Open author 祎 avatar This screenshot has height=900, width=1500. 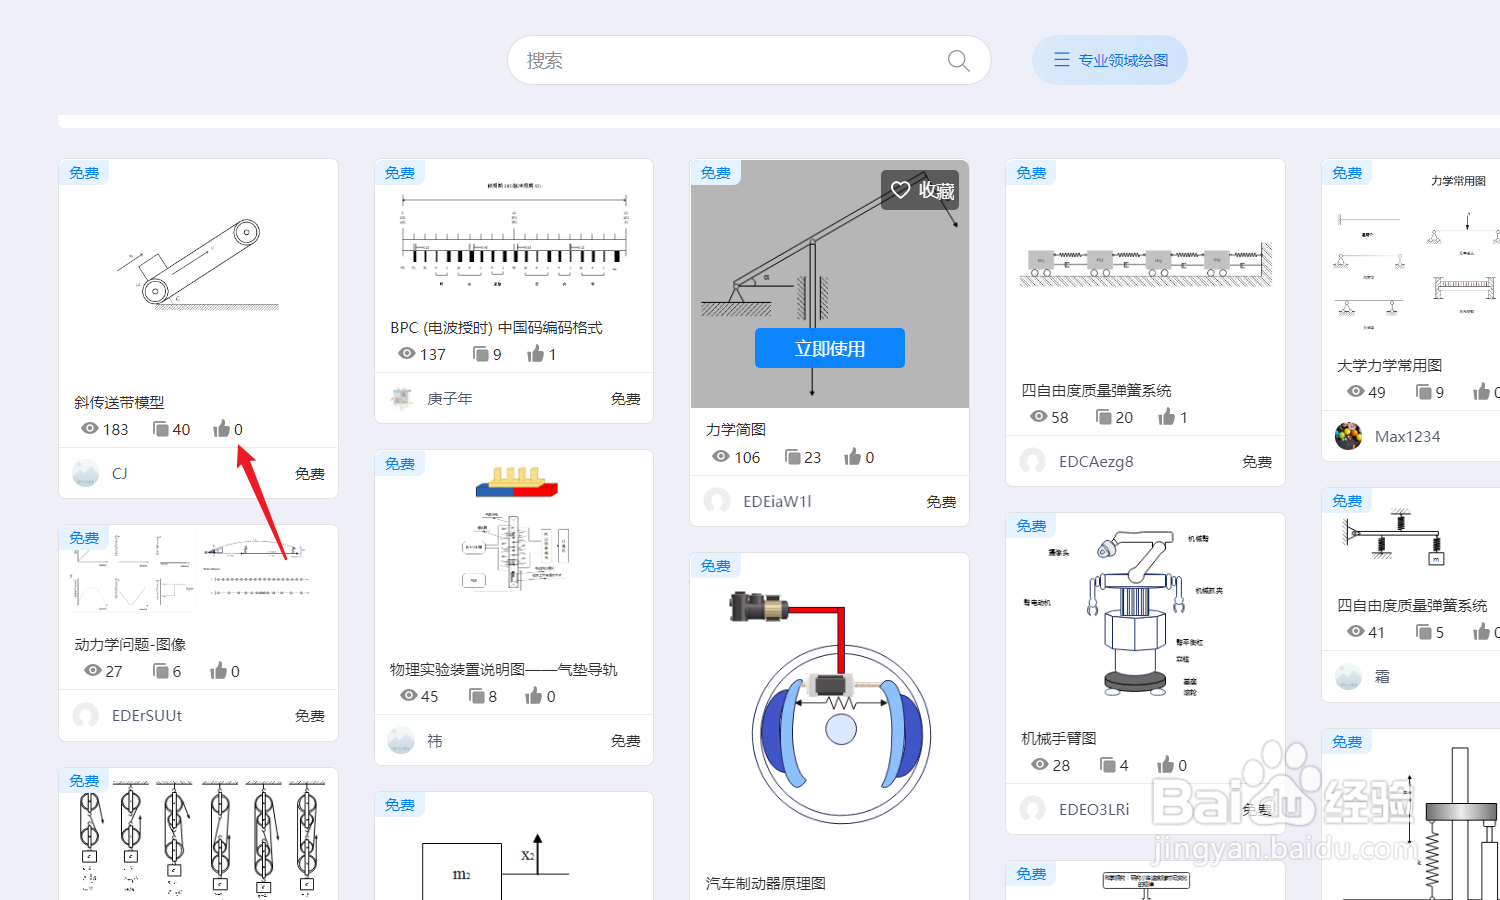tap(401, 740)
